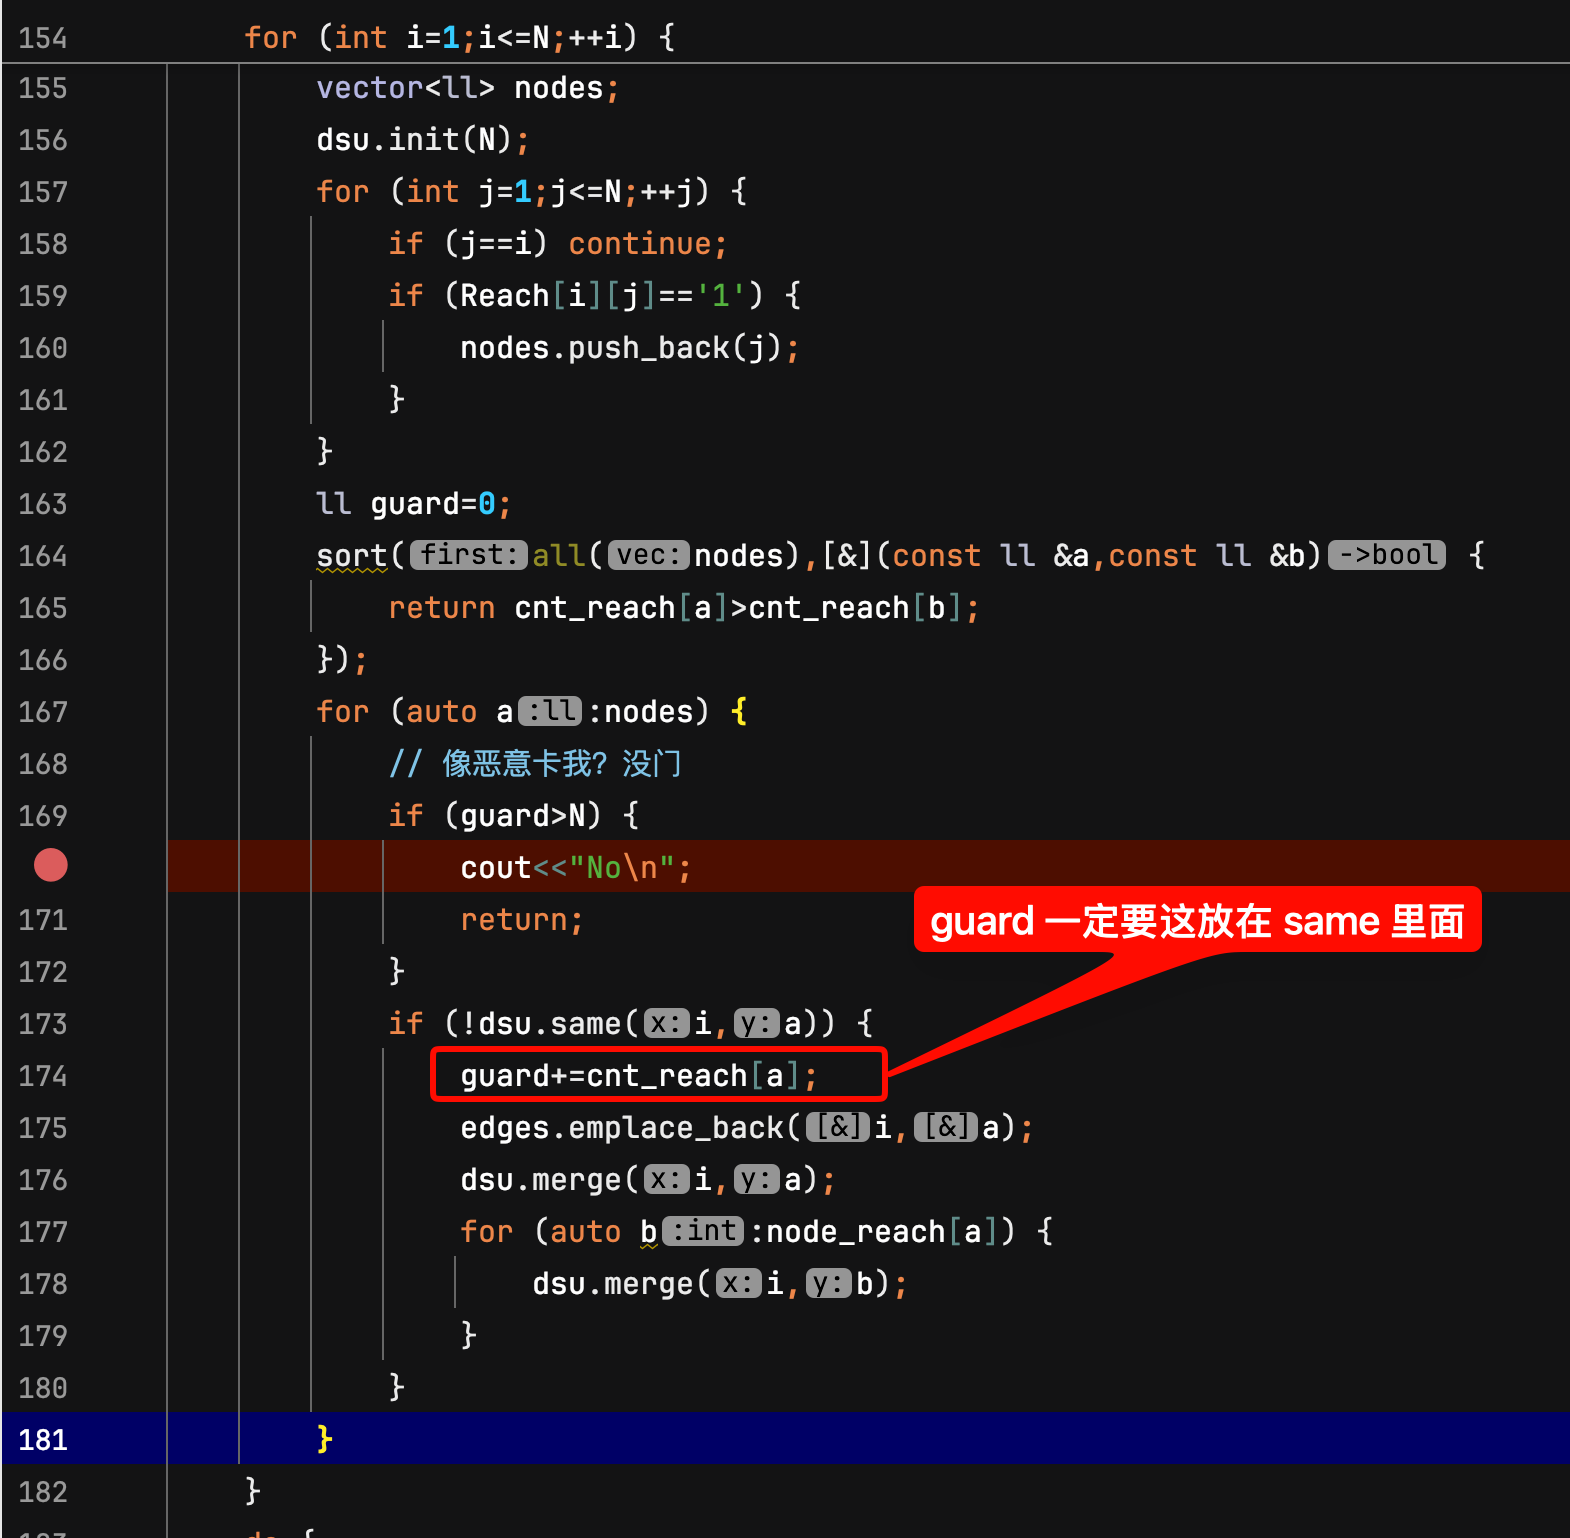The height and width of the screenshot is (1538, 1570).
Task: Click the sort function name with squiggly underline
Action: [x=351, y=556]
